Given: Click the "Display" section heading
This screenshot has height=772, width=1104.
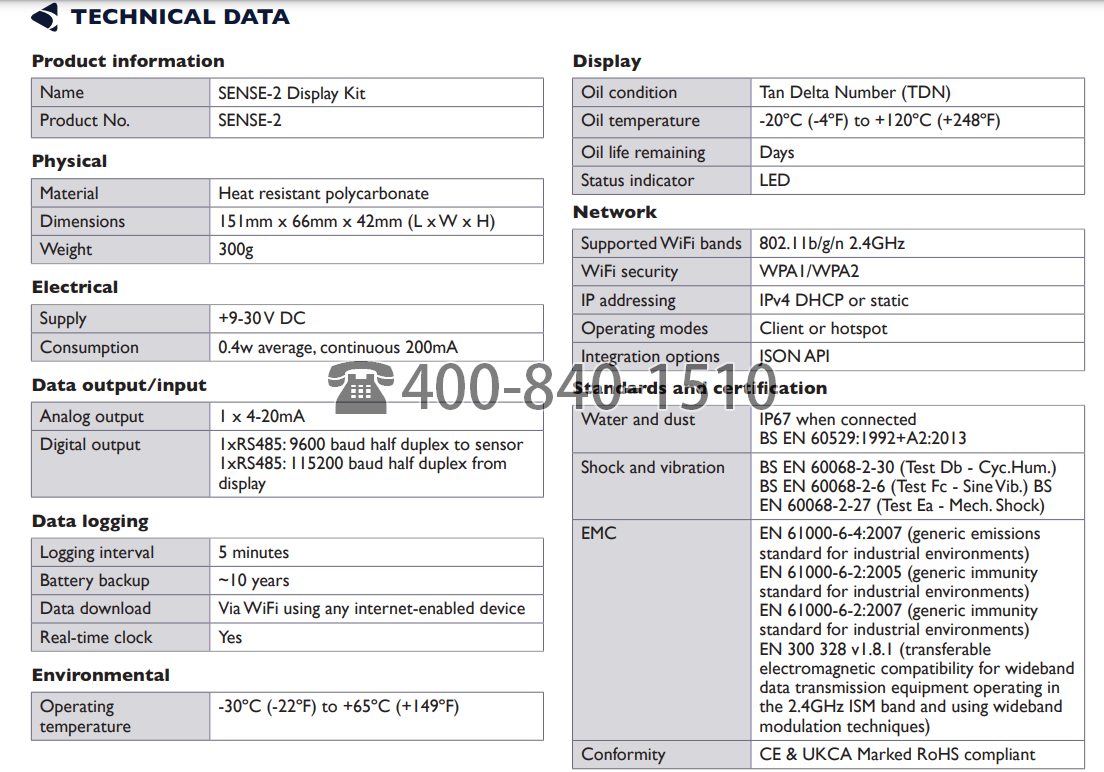Looking at the screenshot, I should click(607, 61).
